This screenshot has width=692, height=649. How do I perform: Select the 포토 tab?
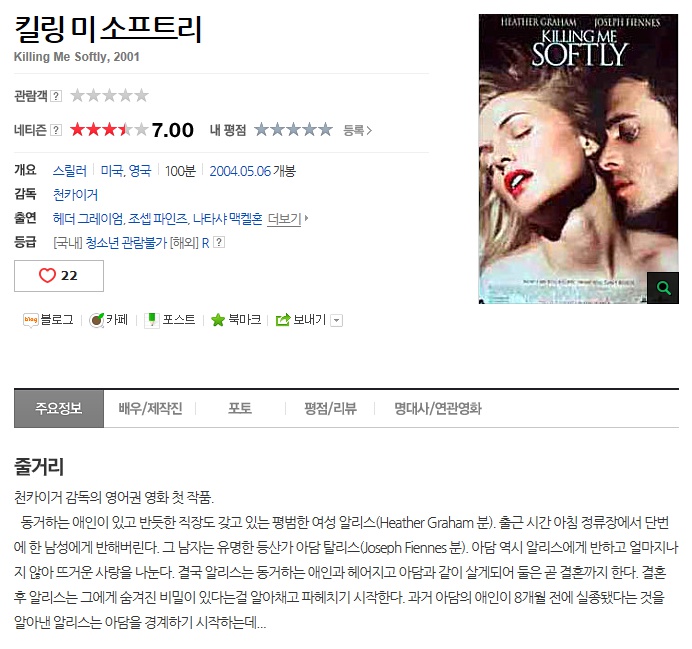[240, 409]
